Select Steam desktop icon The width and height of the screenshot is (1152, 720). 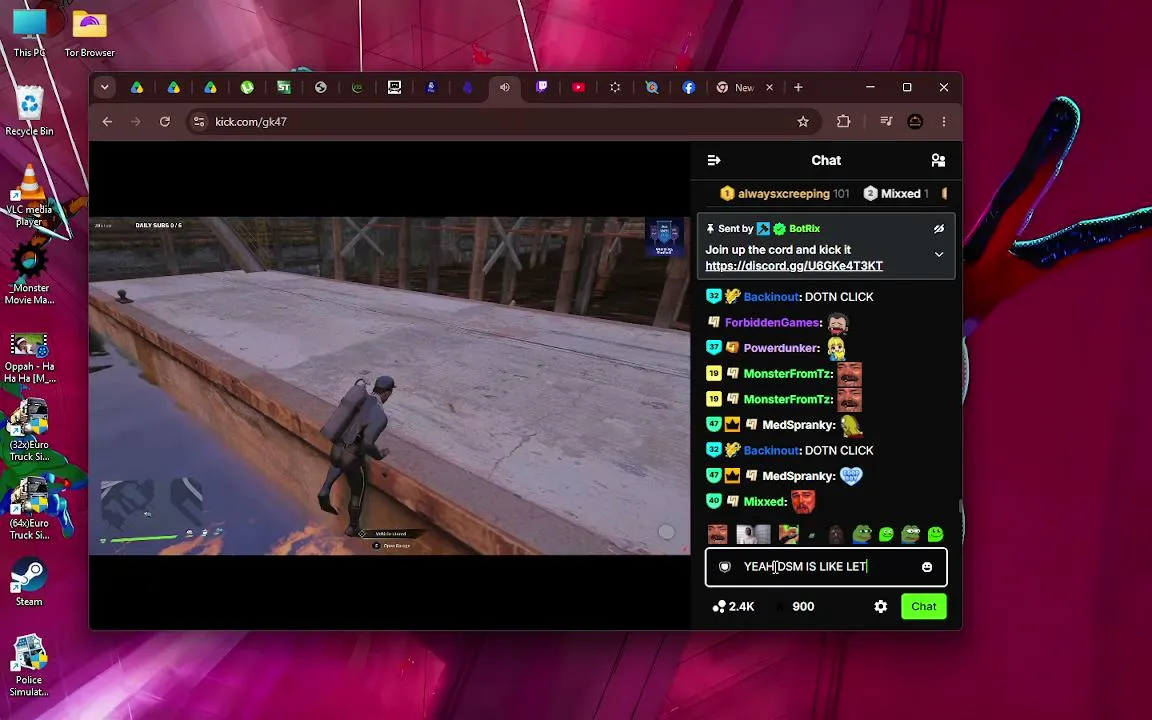tap(29, 582)
